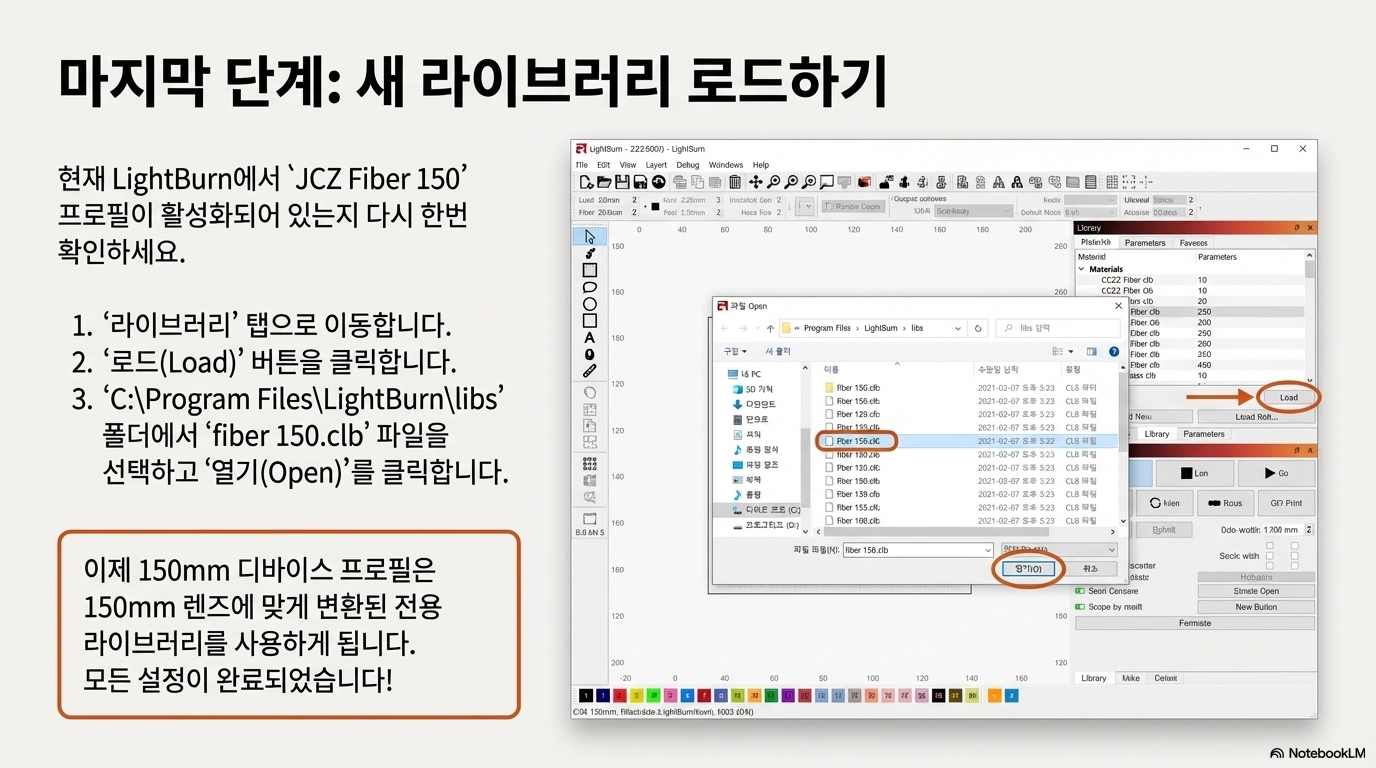Click the grid array tool in left sidebar
Screen dimensions: 1376x768
(589, 463)
